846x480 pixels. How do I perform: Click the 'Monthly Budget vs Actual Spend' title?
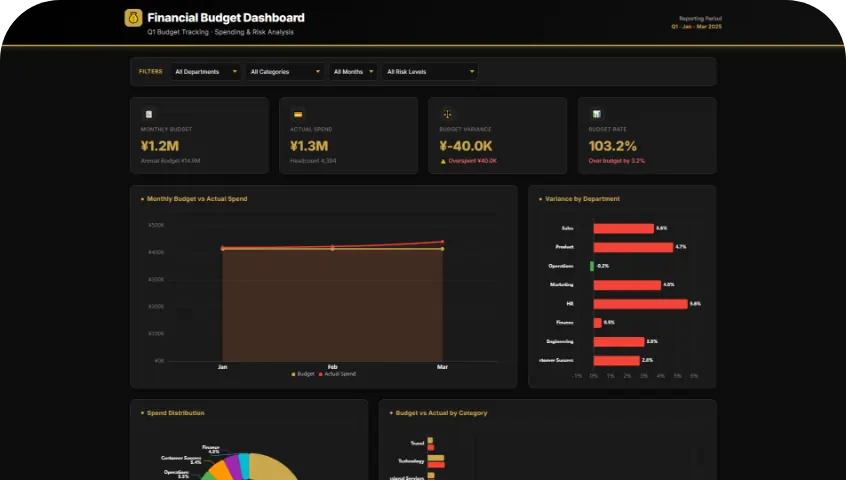click(197, 199)
